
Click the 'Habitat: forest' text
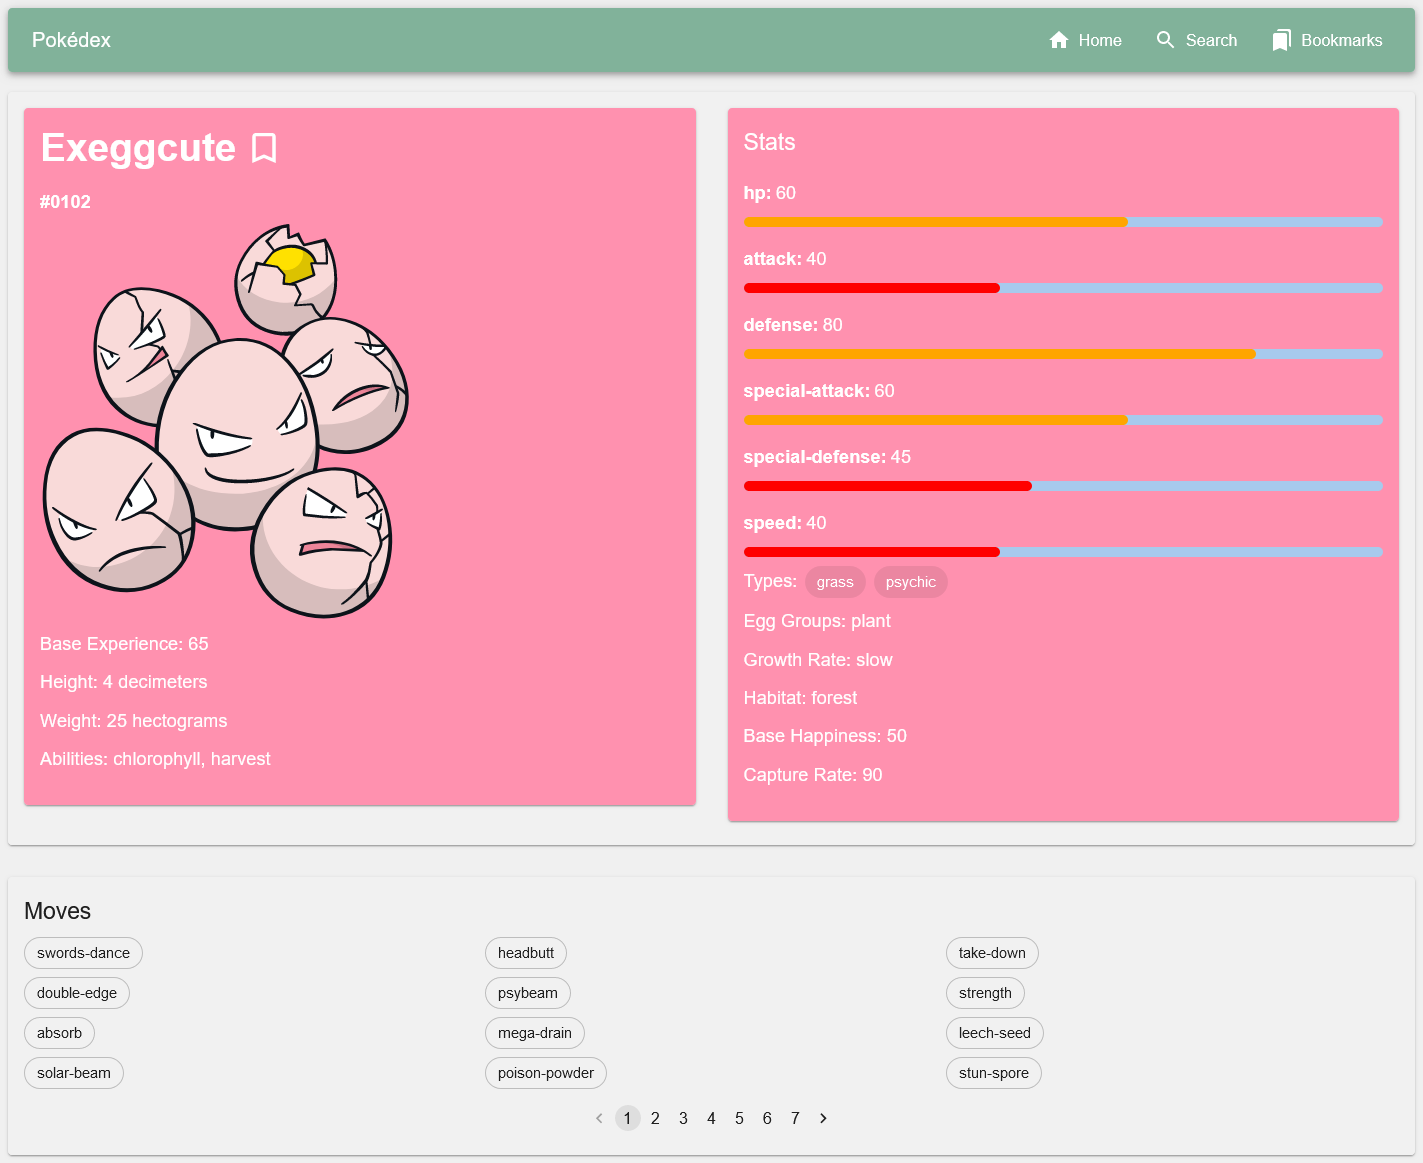[800, 698]
